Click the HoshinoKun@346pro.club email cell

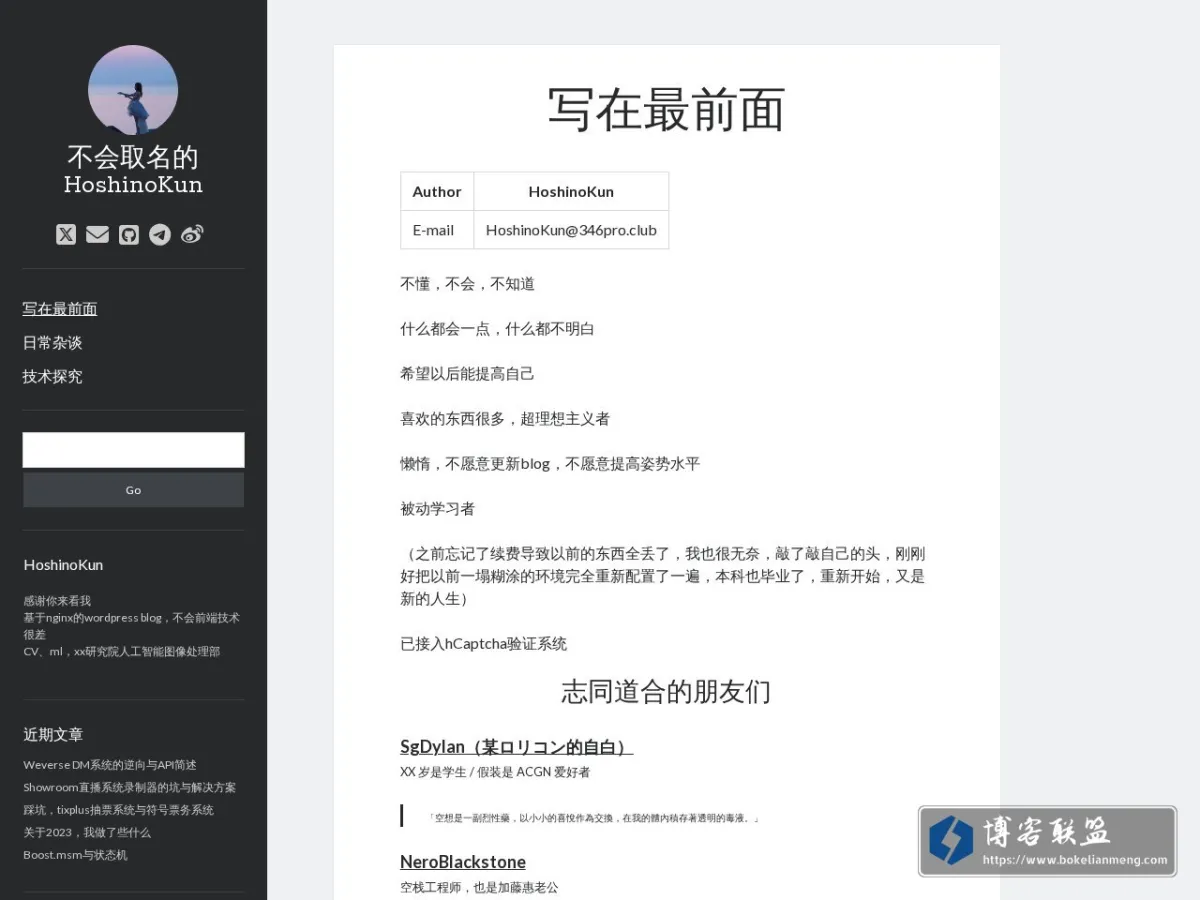point(571,230)
